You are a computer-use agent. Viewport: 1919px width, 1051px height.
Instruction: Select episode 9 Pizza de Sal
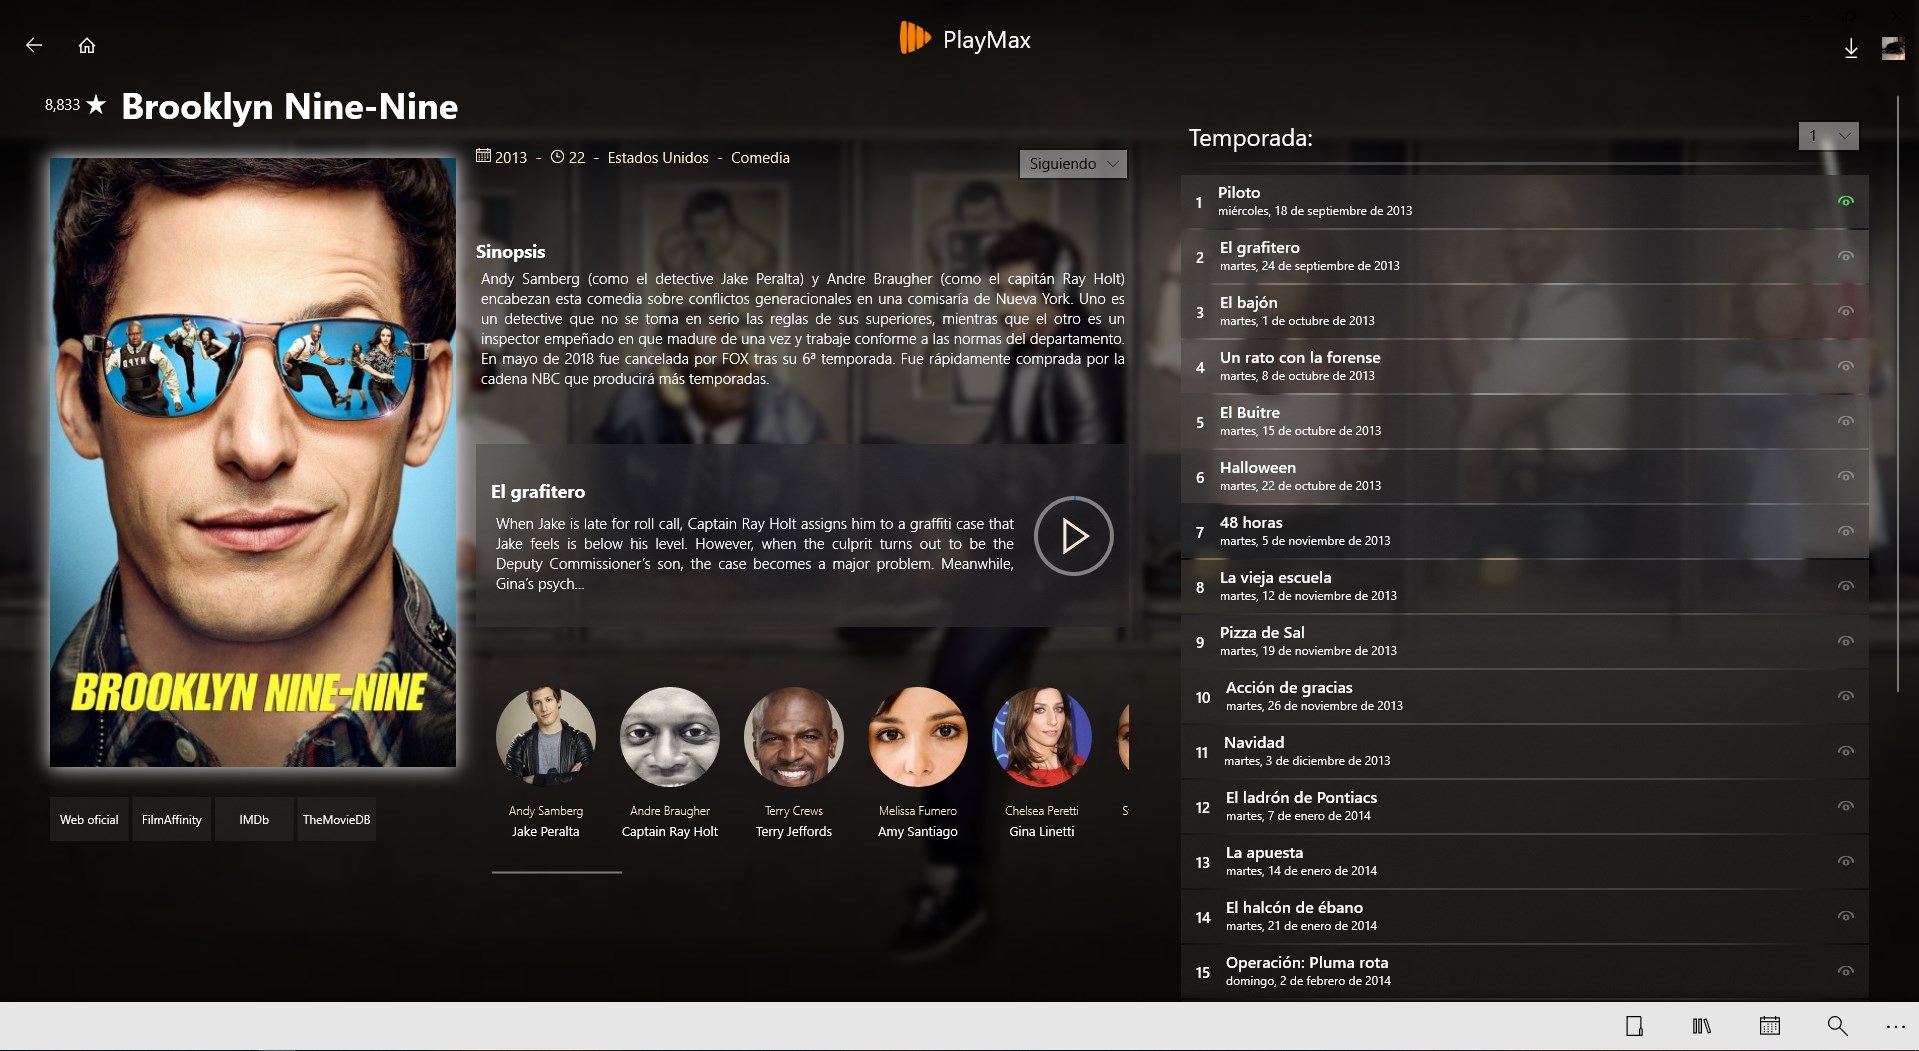1525,642
